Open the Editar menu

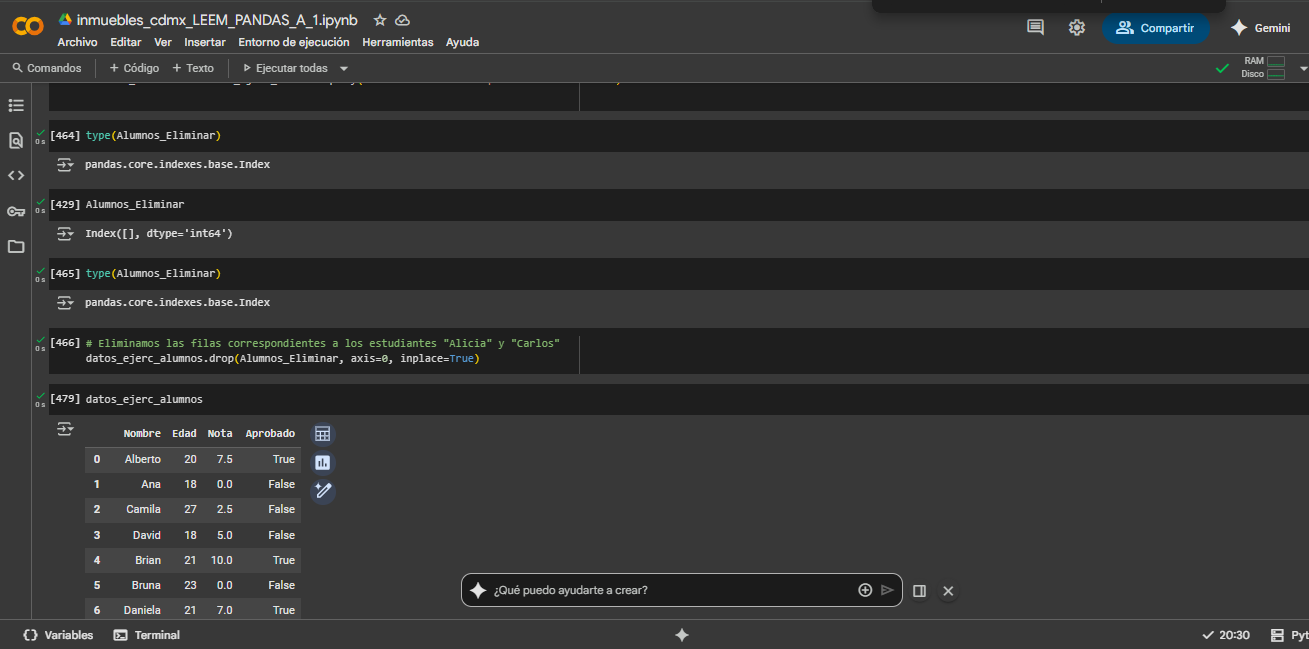click(x=126, y=42)
